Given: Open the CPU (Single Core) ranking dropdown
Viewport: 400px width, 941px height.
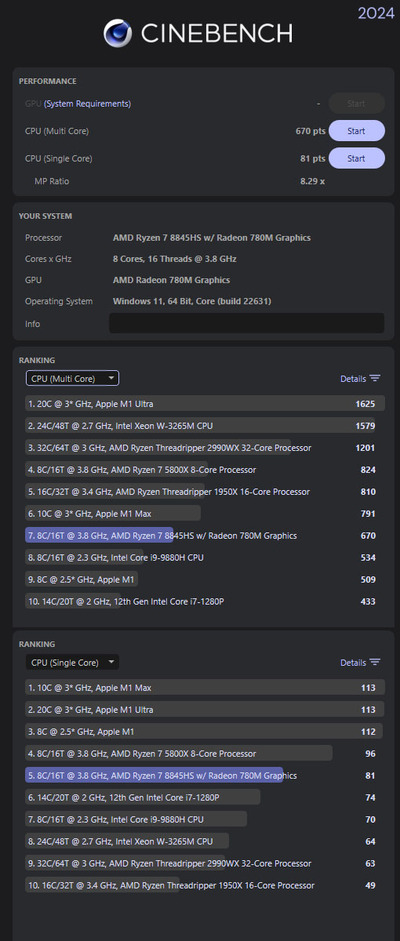Looking at the screenshot, I should (x=72, y=663).
